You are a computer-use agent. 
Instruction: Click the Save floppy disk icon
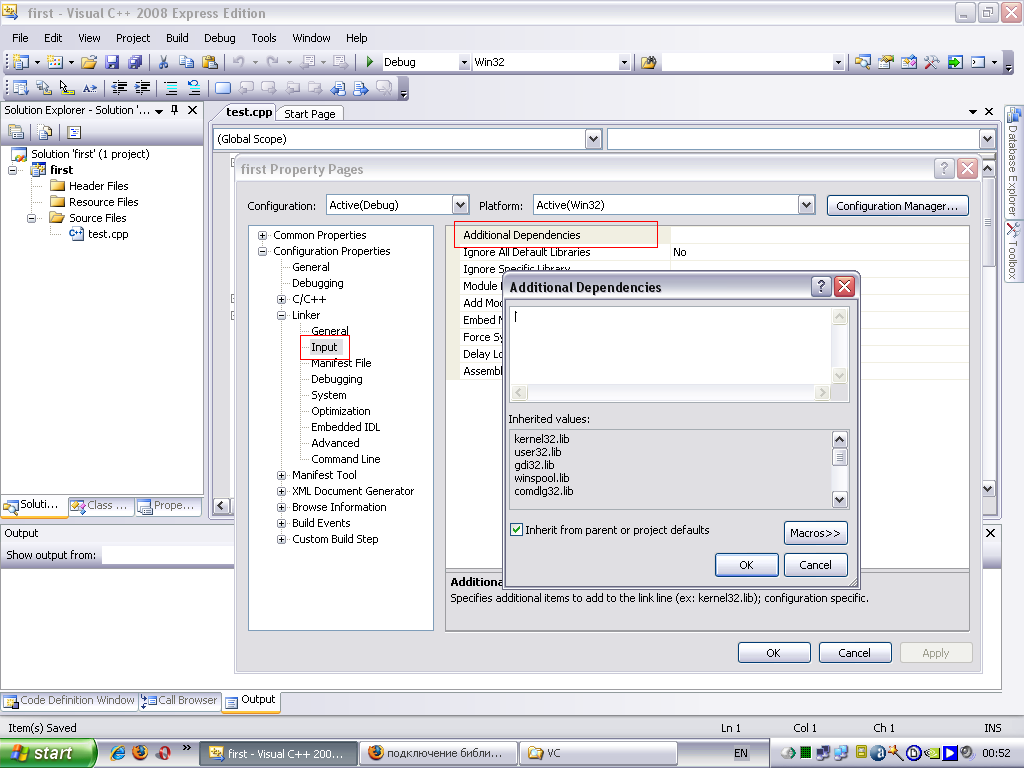[112, 62]
